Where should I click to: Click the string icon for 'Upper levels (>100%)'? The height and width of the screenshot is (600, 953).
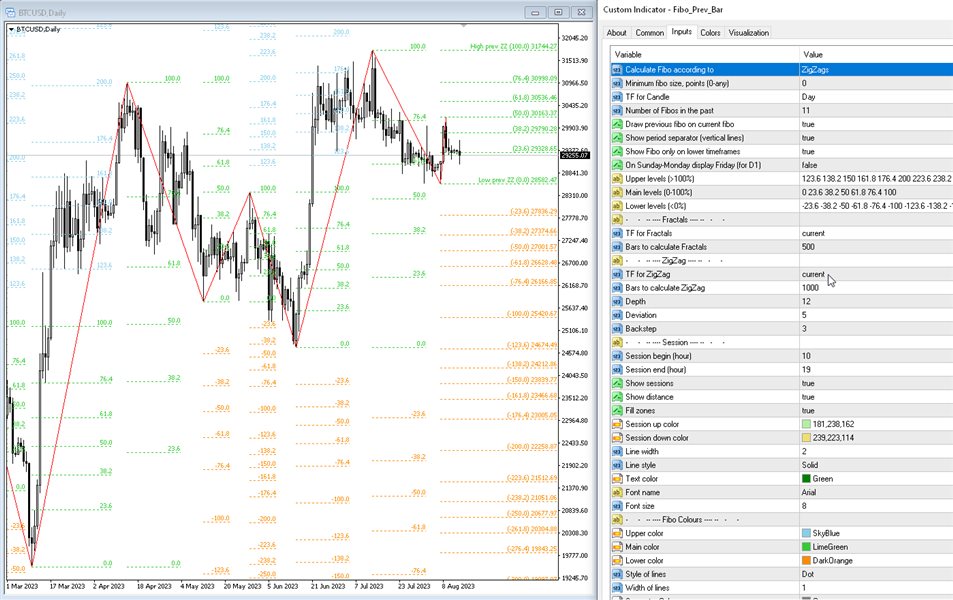[618, 179]
